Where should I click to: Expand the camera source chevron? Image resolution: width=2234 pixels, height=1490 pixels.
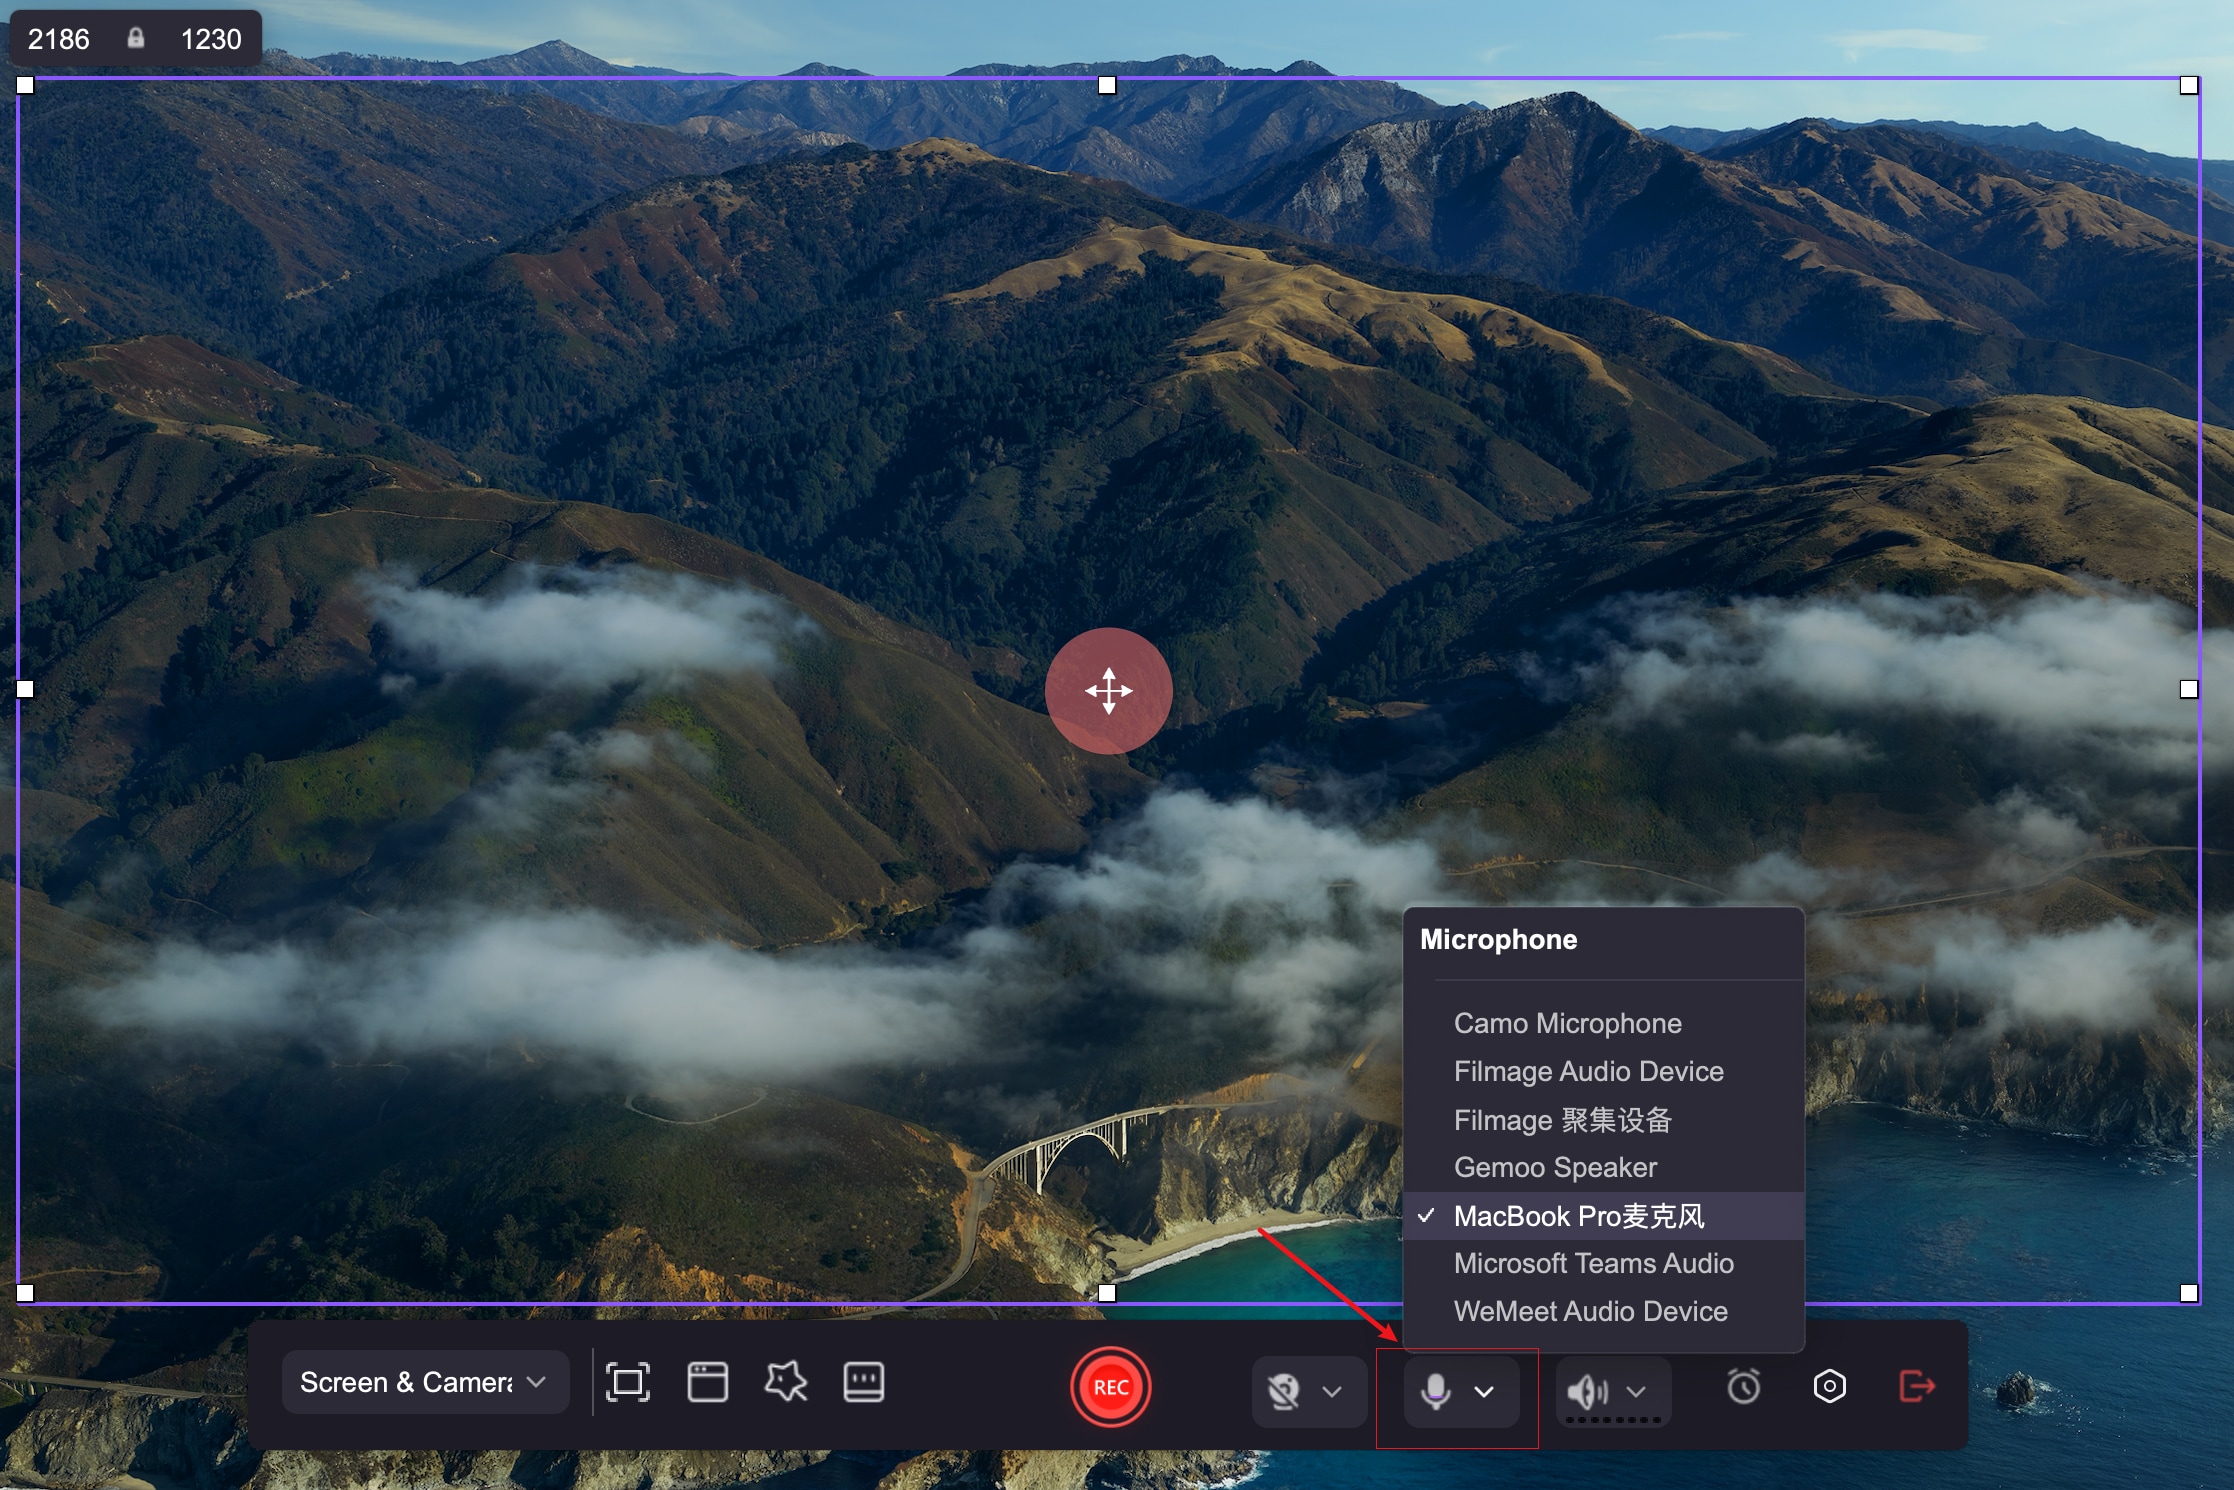(1332, 1391)
